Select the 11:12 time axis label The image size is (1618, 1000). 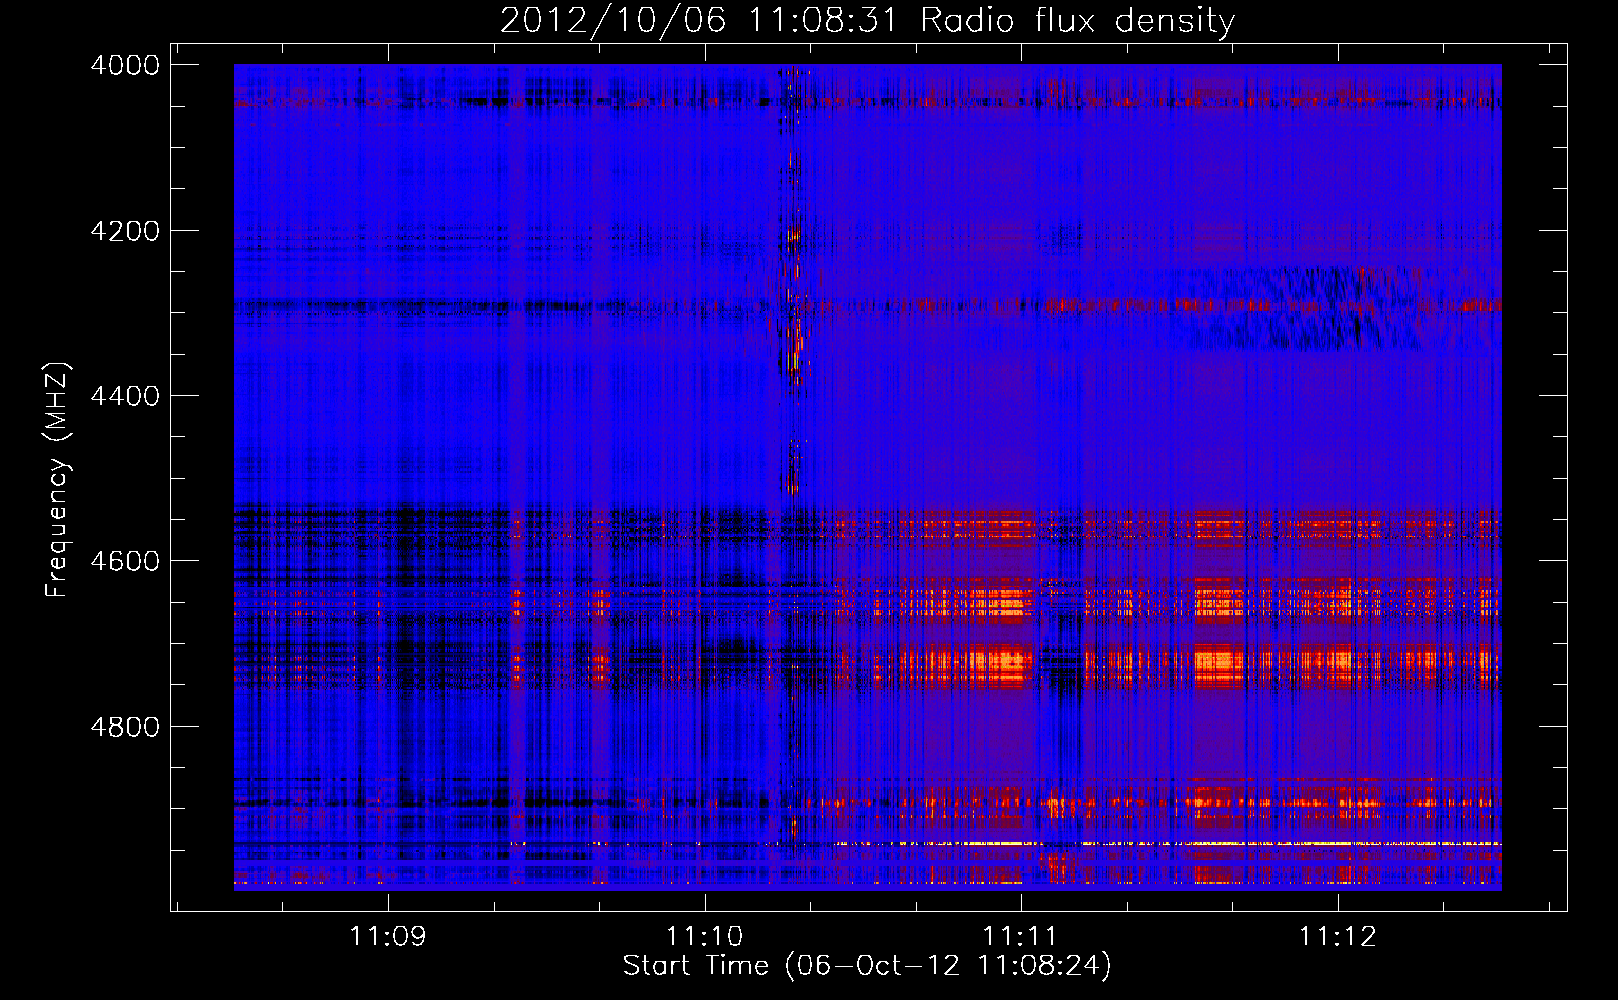(x=1338, y=937)
